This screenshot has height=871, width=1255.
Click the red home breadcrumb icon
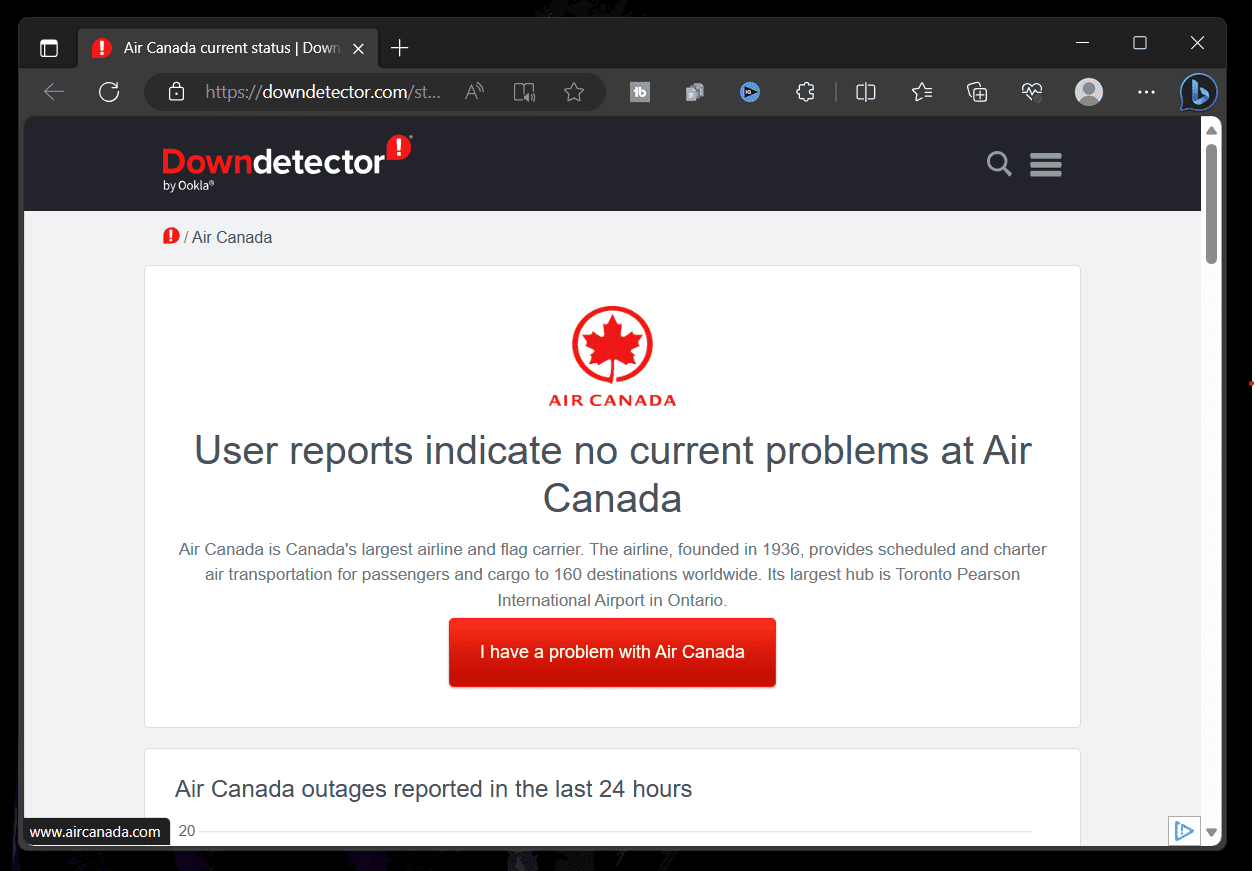pyautogui.click(x=171, y=237)
